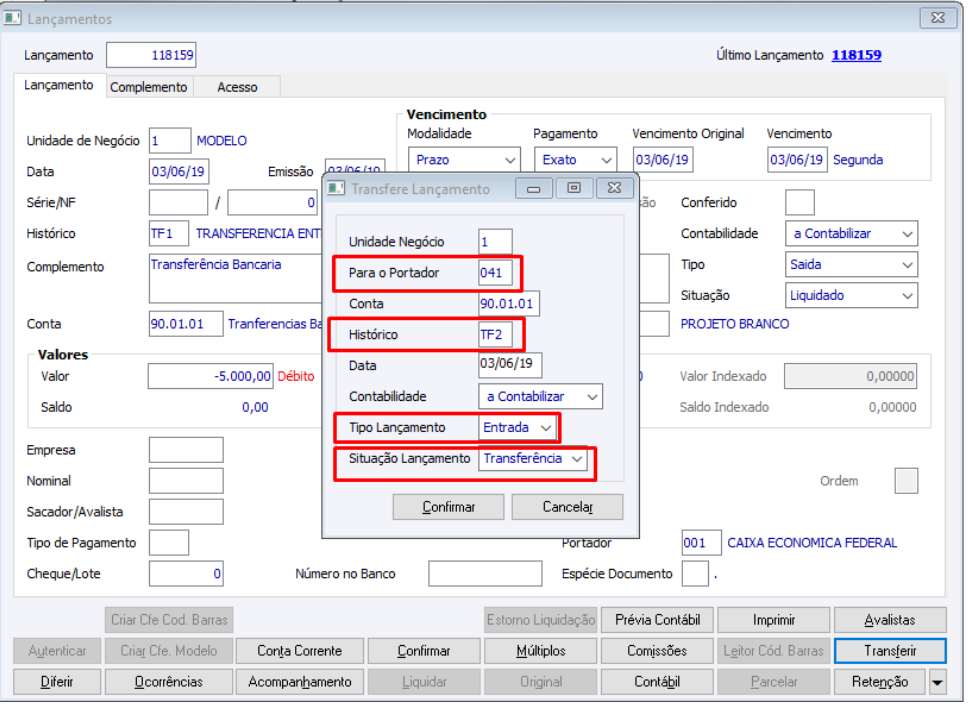Click the main Histórico field TF1

click(169, 233)
